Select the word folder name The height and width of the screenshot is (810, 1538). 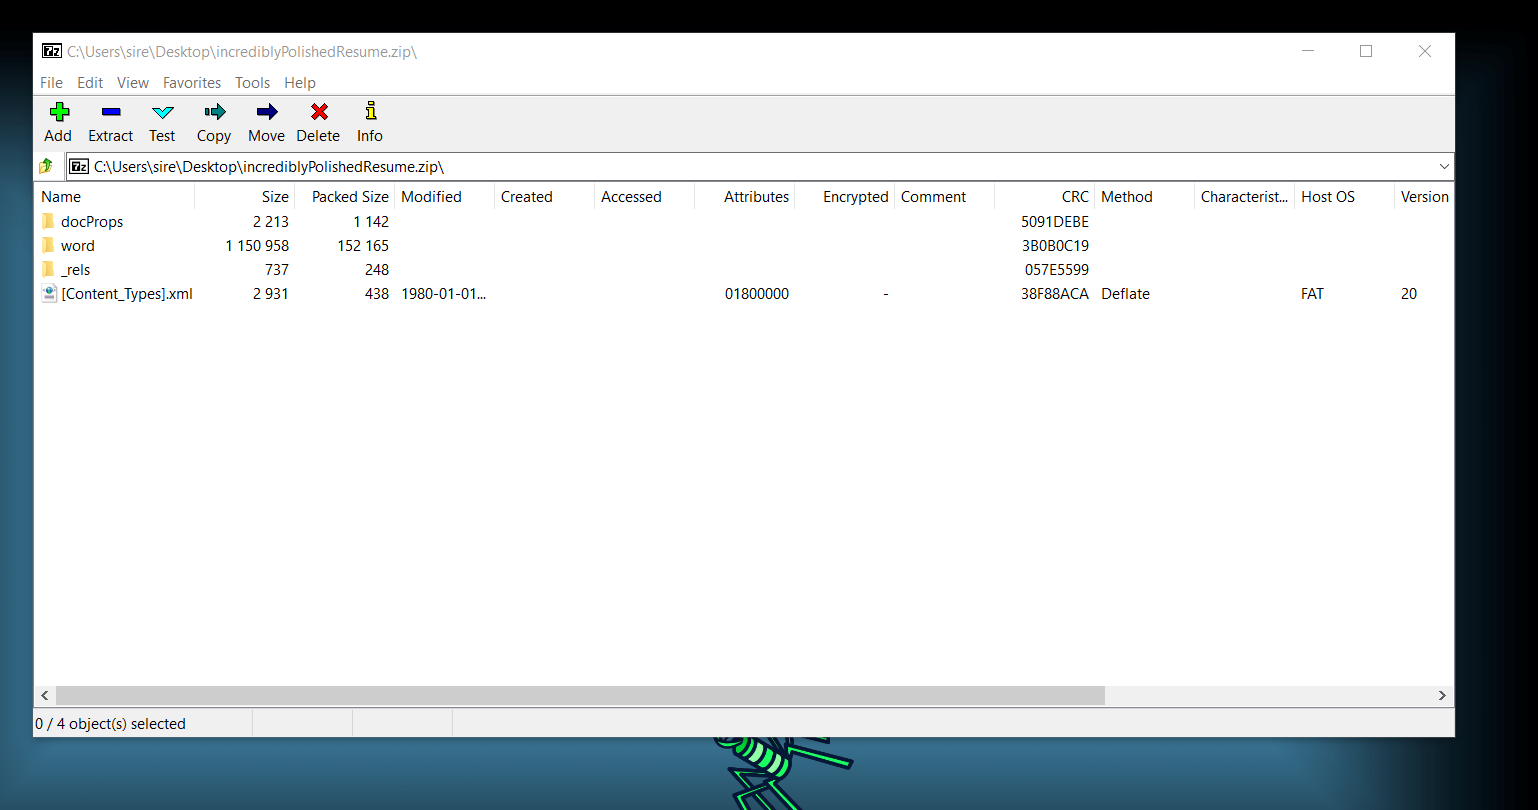point(78,246)
